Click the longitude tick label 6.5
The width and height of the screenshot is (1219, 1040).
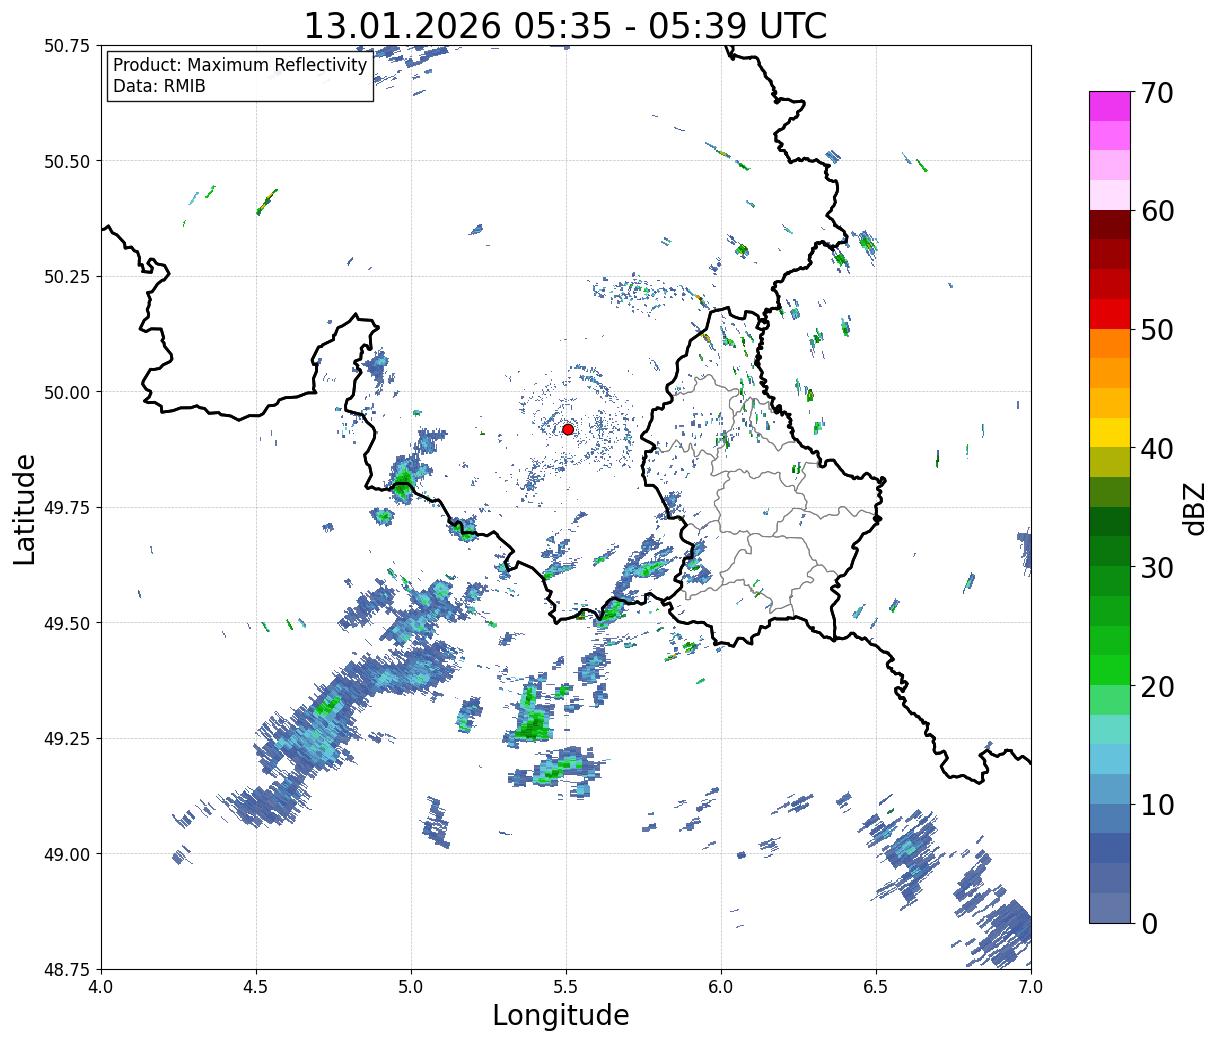876,986
